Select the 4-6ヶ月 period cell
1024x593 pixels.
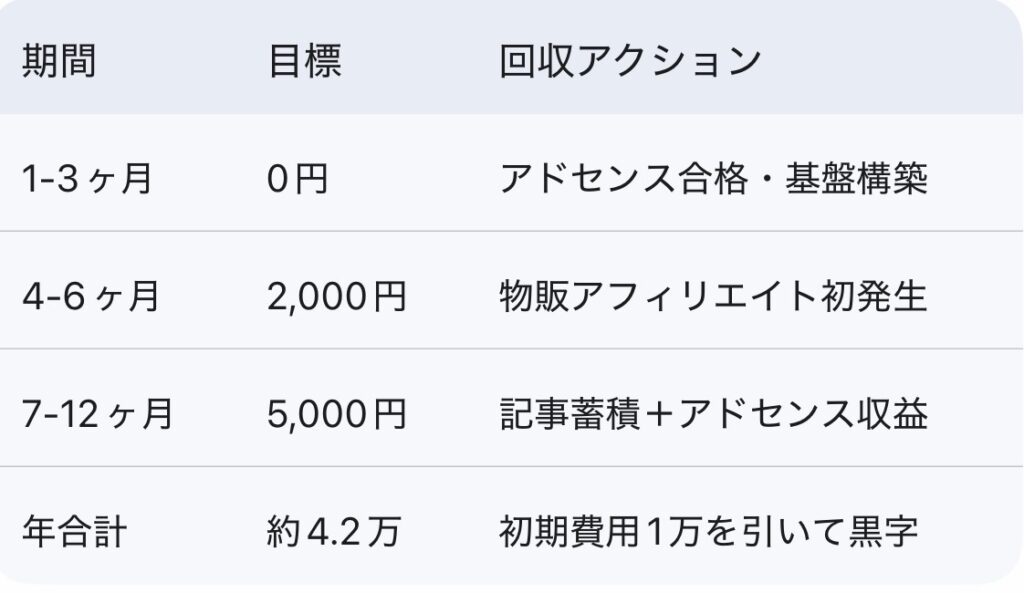point(91,297)
